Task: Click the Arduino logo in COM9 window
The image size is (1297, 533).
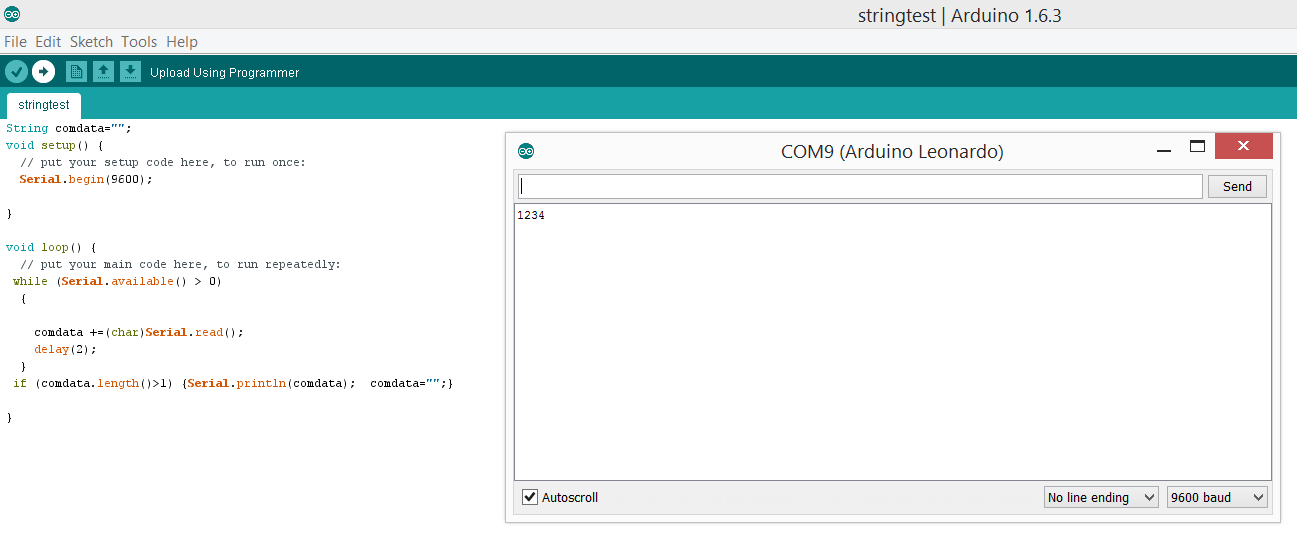Action: click(x=526, y=151)
